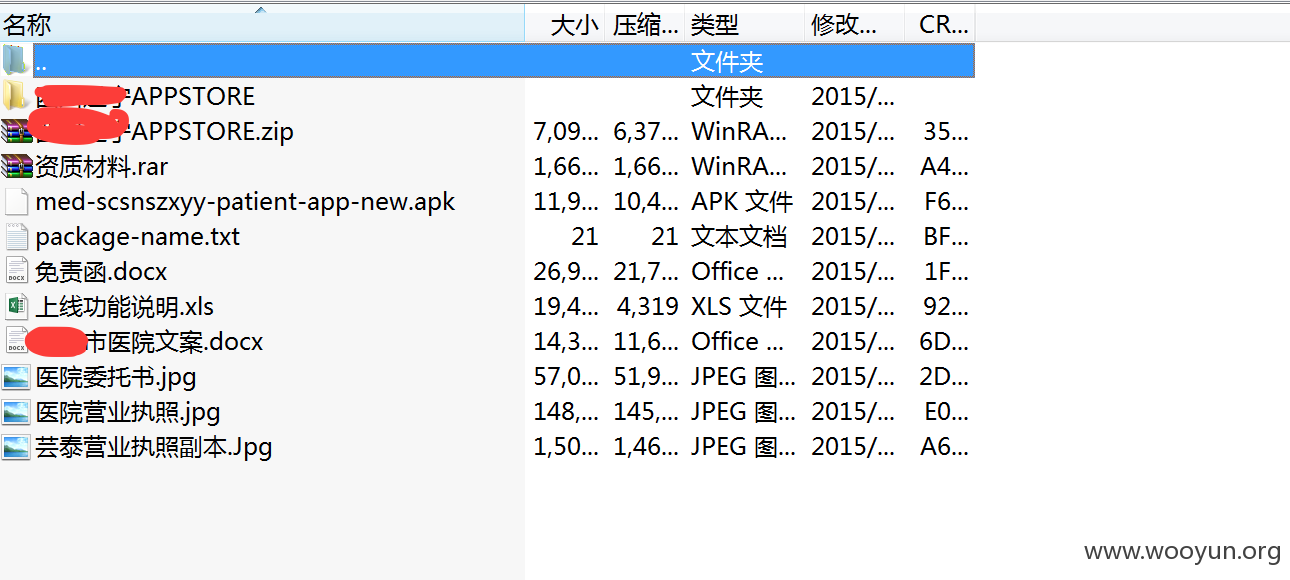Image resolution: width=1290 pixels, height=580 pixels.
Task: Select med-scsnszxyy-patient-app-new.apk file name
Action: 245,201
